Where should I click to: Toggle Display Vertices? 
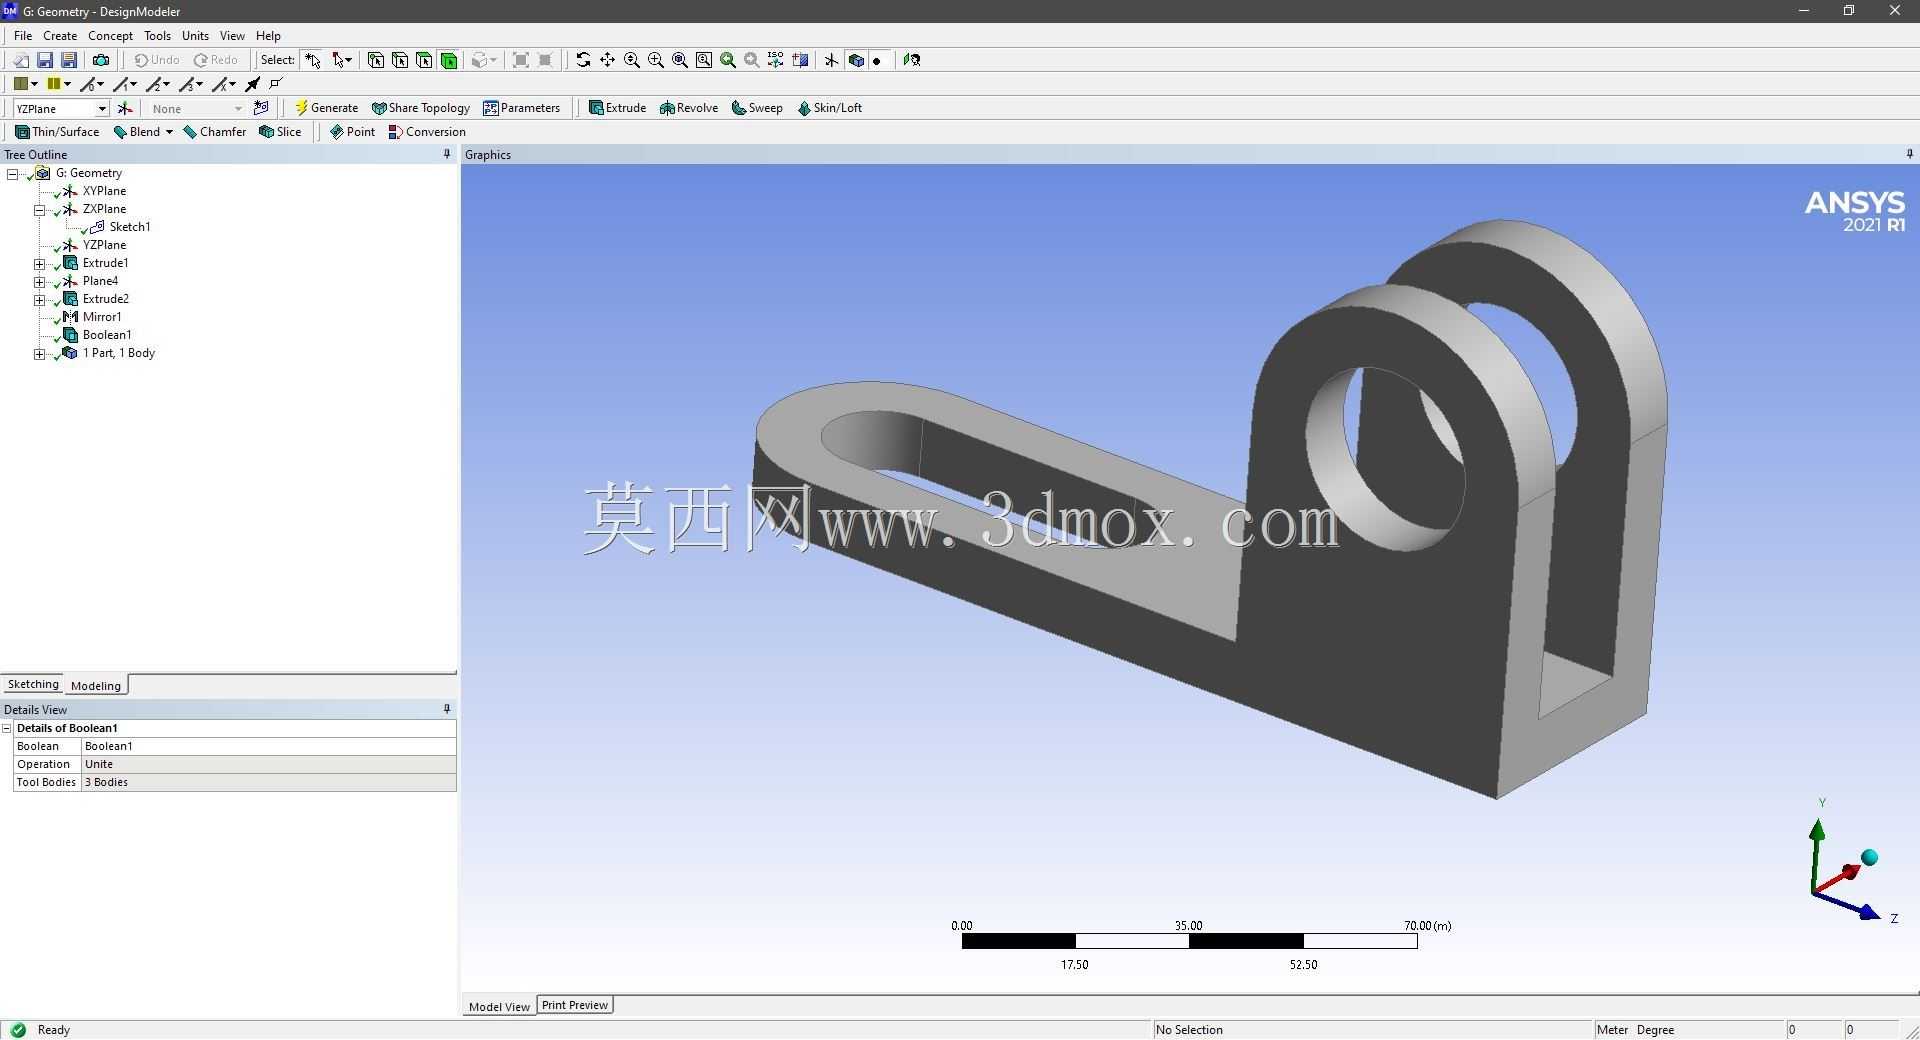pos(277,84)
